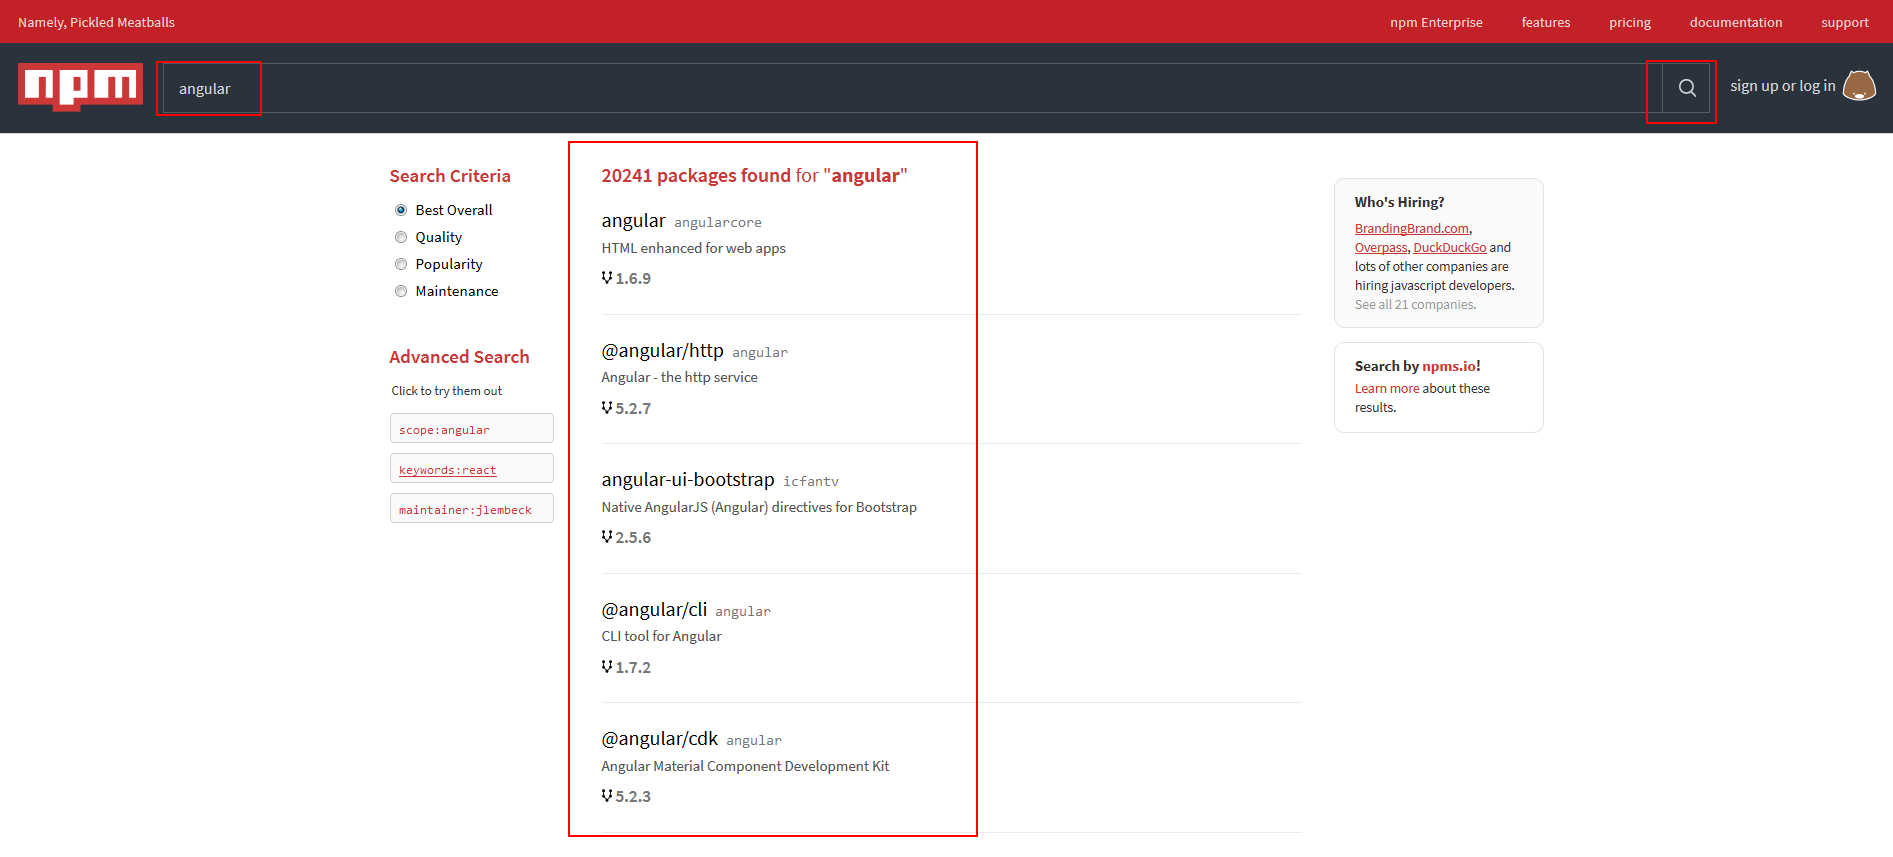Click version icon next to 5.2.7
The height and width of the screenshot is (857, 1893).
point(607,408)
